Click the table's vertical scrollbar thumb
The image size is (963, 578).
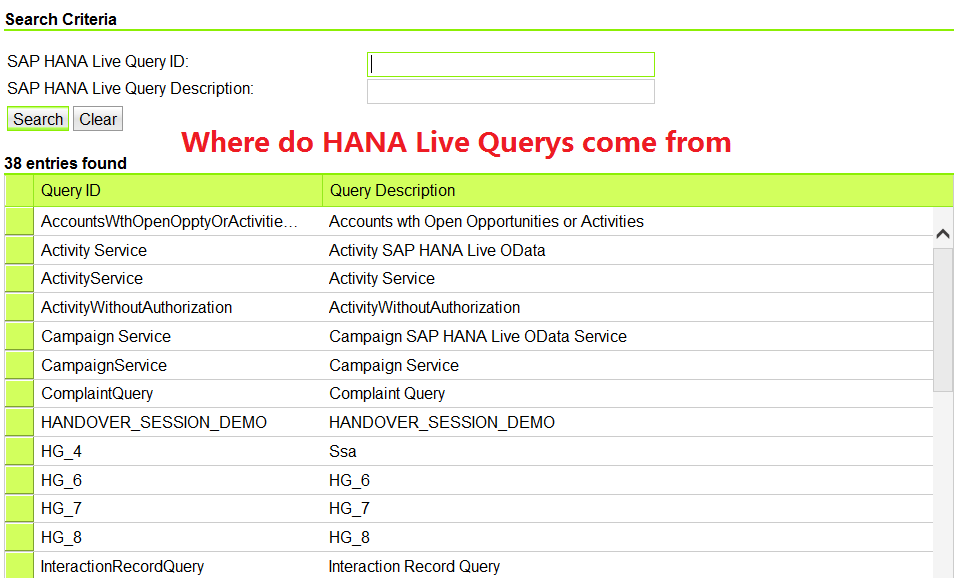[943, 319]
